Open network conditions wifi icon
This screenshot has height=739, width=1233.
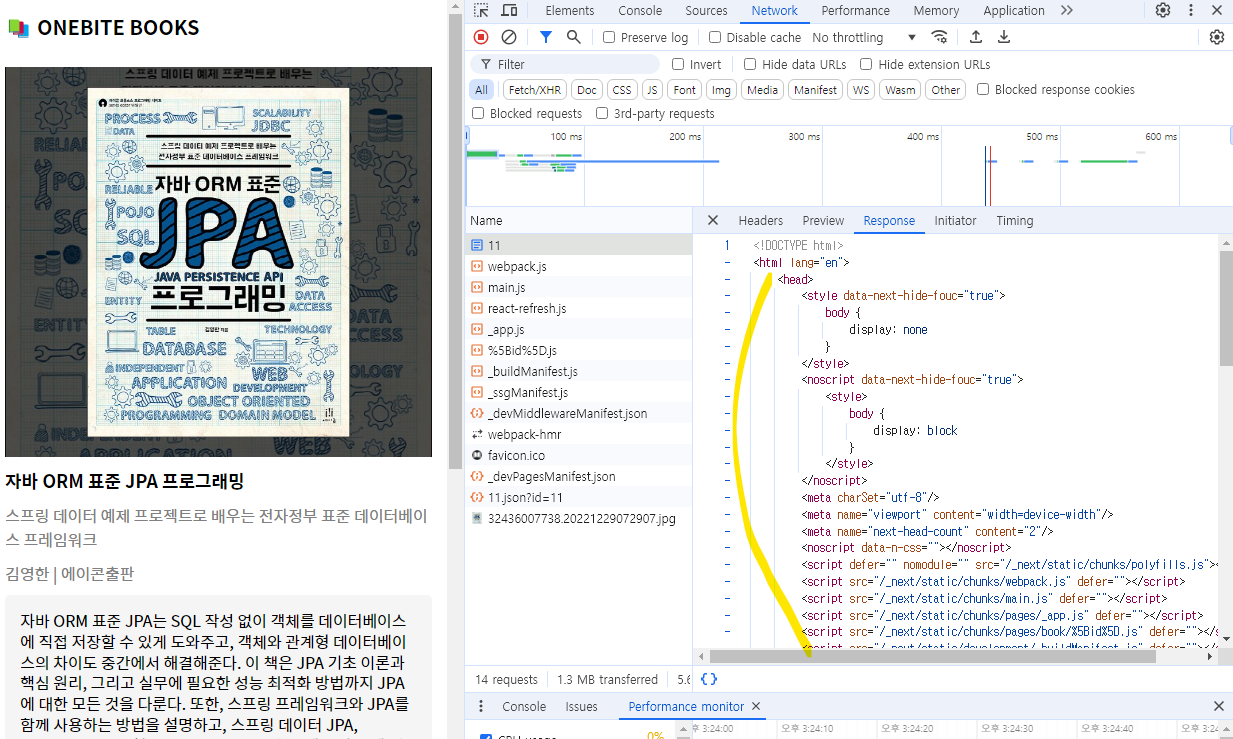pos(939,37)
